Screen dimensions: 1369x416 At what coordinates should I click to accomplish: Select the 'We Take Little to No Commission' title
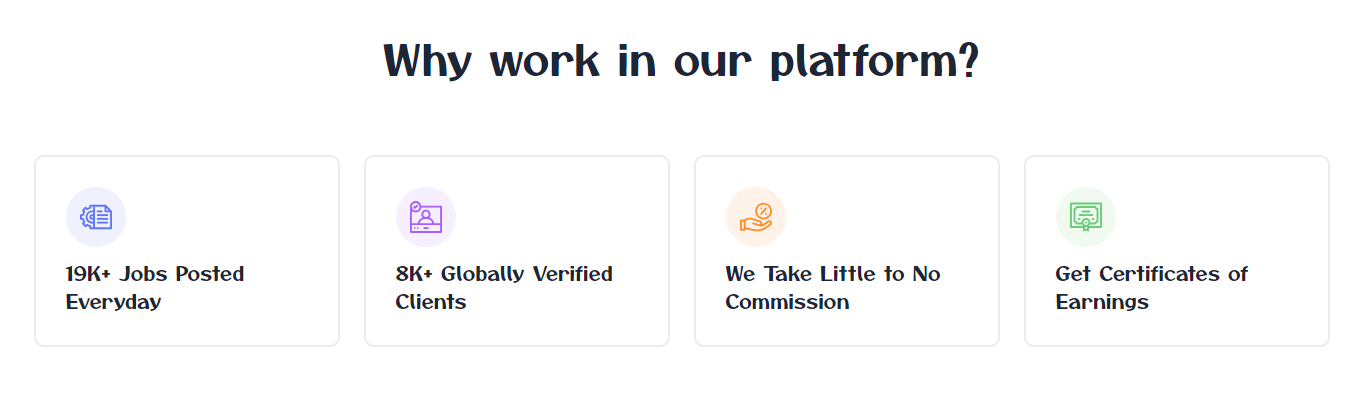(x=833, y=288)
